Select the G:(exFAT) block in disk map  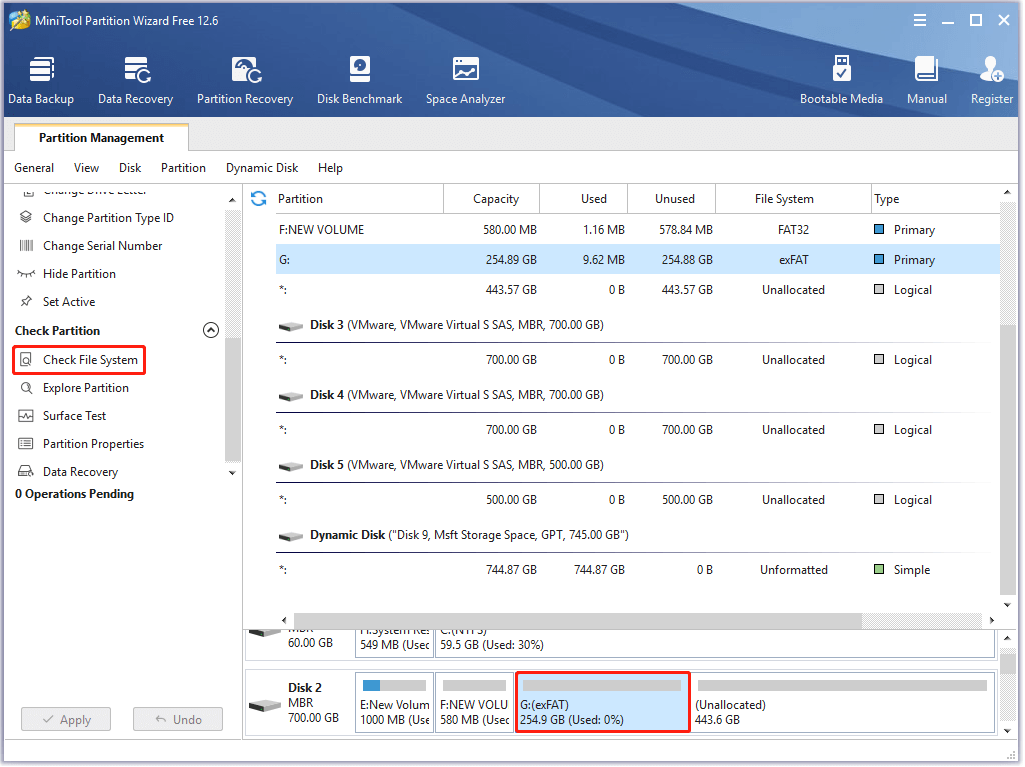pyautogui.click(x=602, y=704)
